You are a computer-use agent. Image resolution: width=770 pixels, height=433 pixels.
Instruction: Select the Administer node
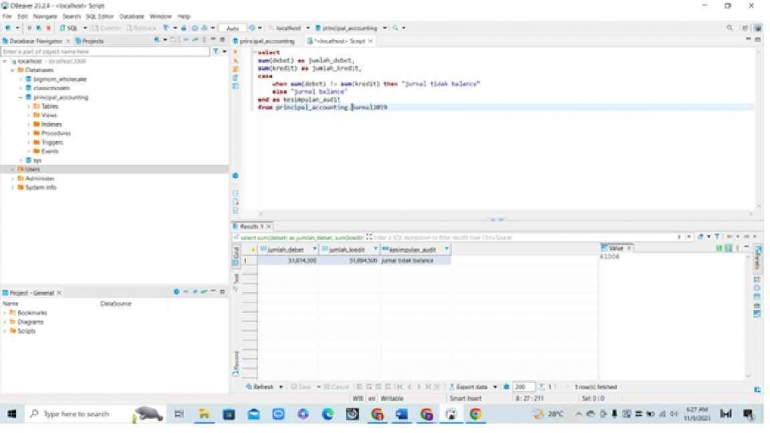39,178
